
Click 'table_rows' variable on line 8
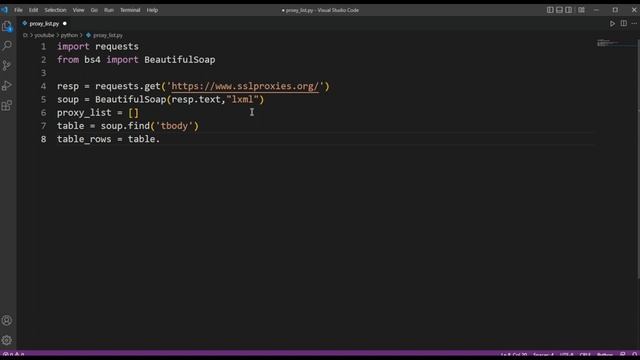(x=84, y=139)
